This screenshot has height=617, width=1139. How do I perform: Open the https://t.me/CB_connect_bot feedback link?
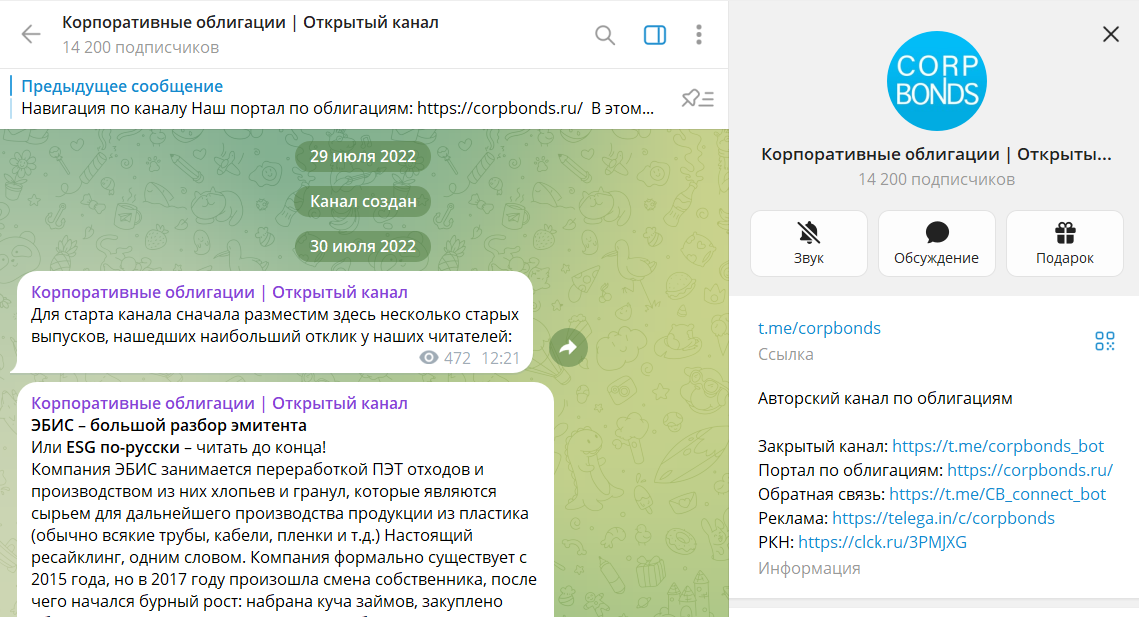[x=997, y=493]
